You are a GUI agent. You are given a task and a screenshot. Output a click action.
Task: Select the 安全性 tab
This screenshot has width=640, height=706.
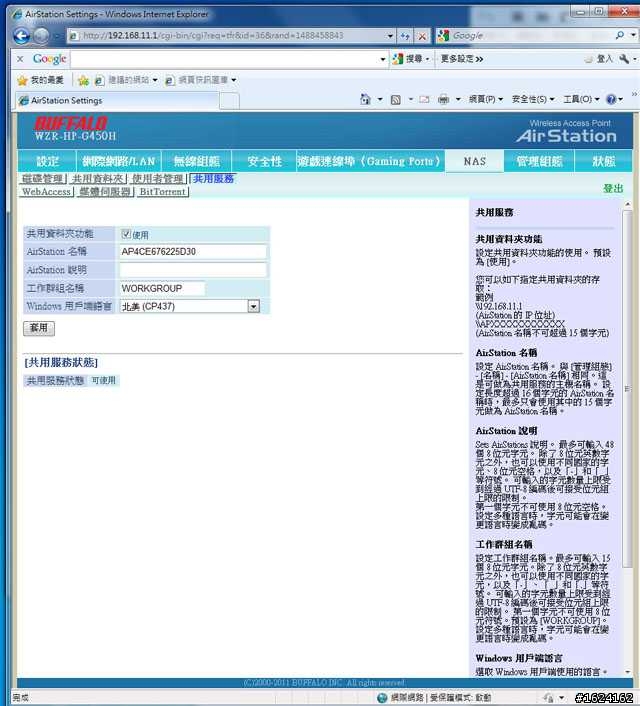[x=264, y=161]
